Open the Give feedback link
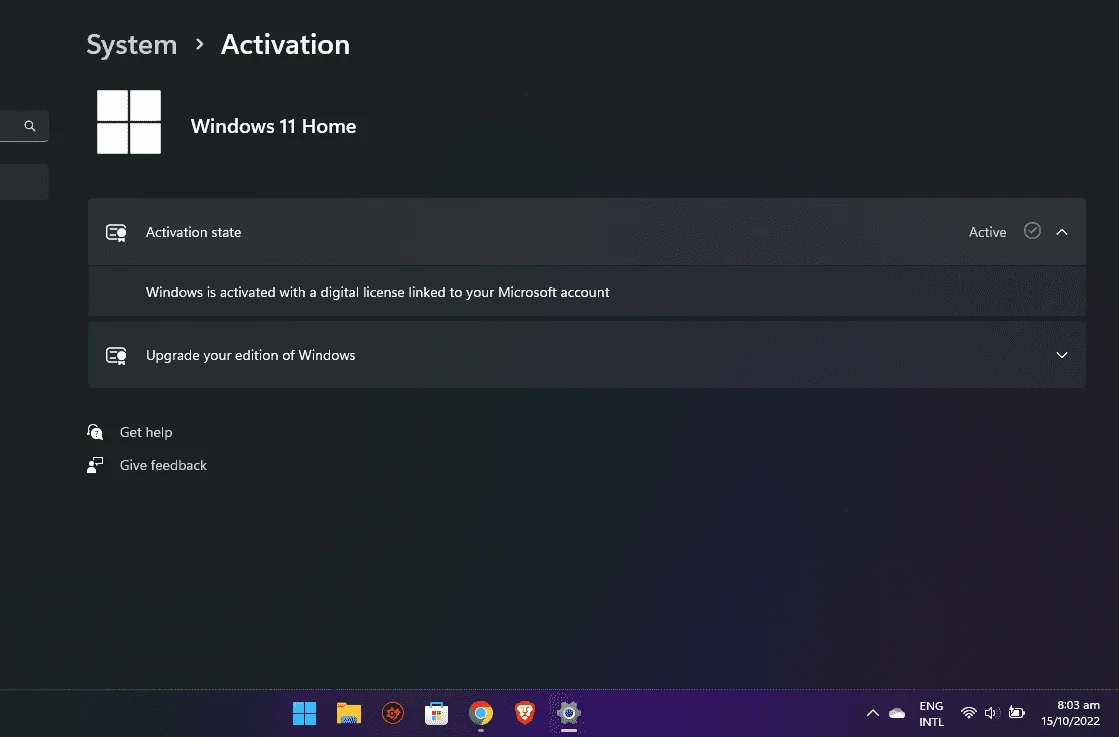The width and height of the screenshot is (1119, 737). tap(163, 465)
